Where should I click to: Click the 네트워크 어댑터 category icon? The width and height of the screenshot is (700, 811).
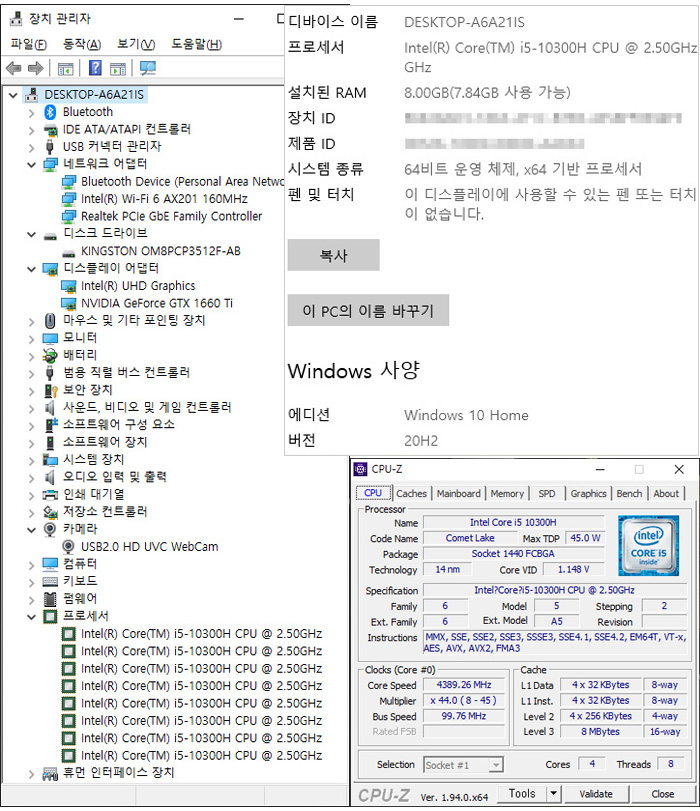pos(50,164)
